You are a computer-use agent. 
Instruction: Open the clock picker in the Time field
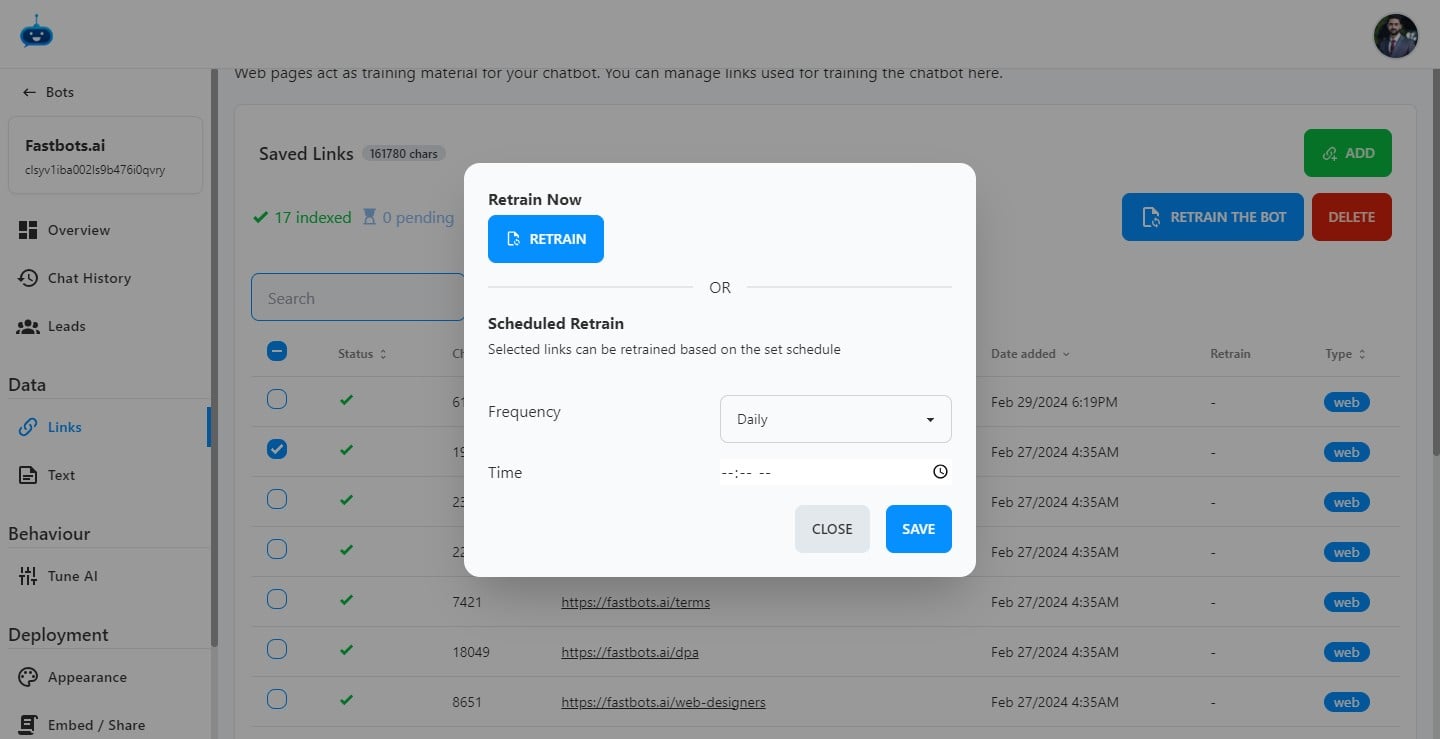(x=939, y=470)
